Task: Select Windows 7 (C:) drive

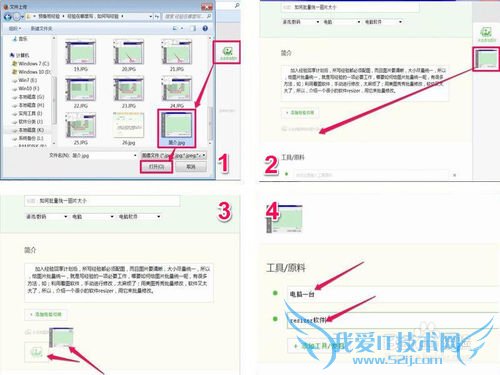Action: [31, 63]
